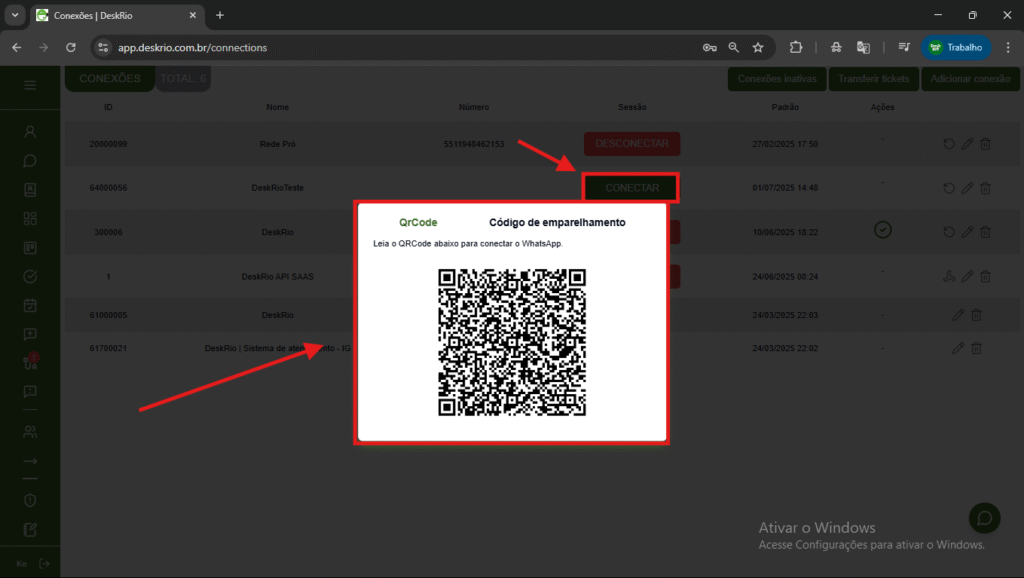This screenshot has width=1024, height=578.
Task: Select the Conexões | DeskRio browser tab
Action: point(118,16)
